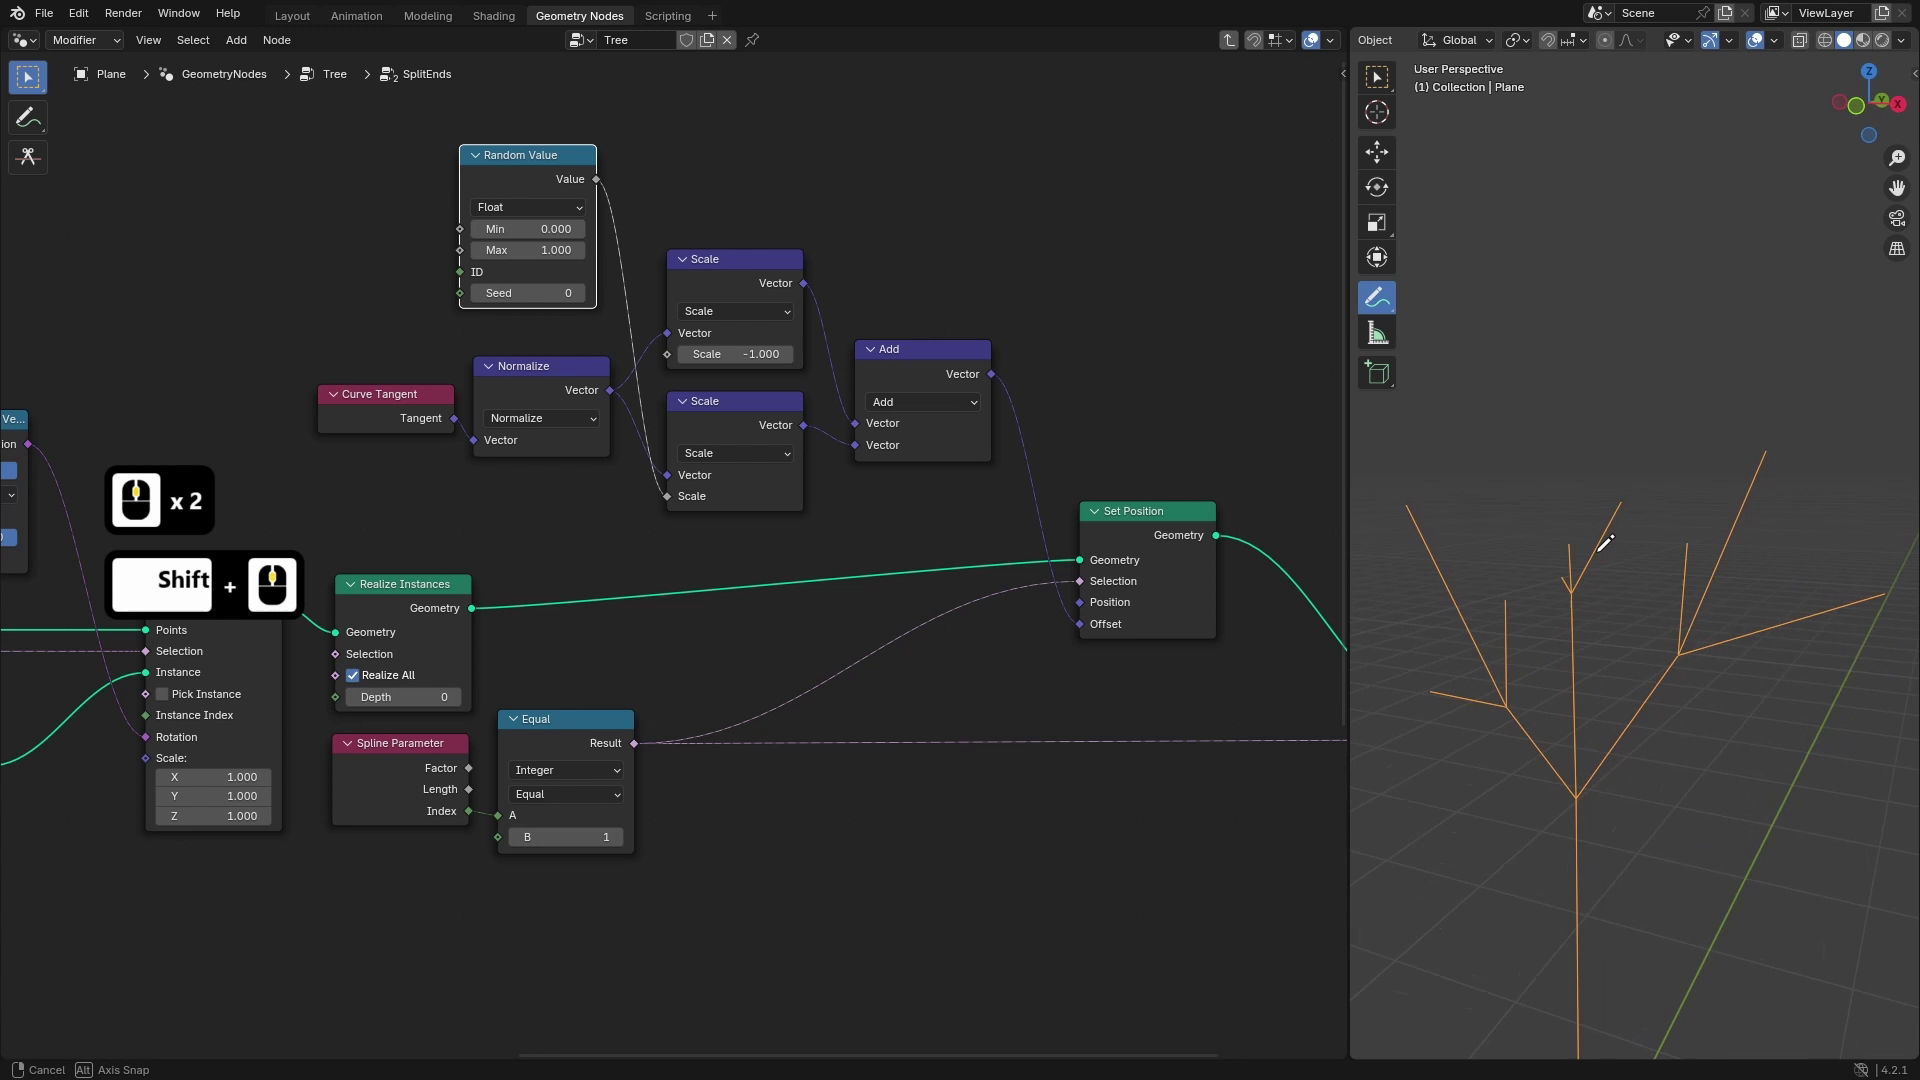Switch to the Scripting workspace tab

pyautogui.click(x=668, y=15)
